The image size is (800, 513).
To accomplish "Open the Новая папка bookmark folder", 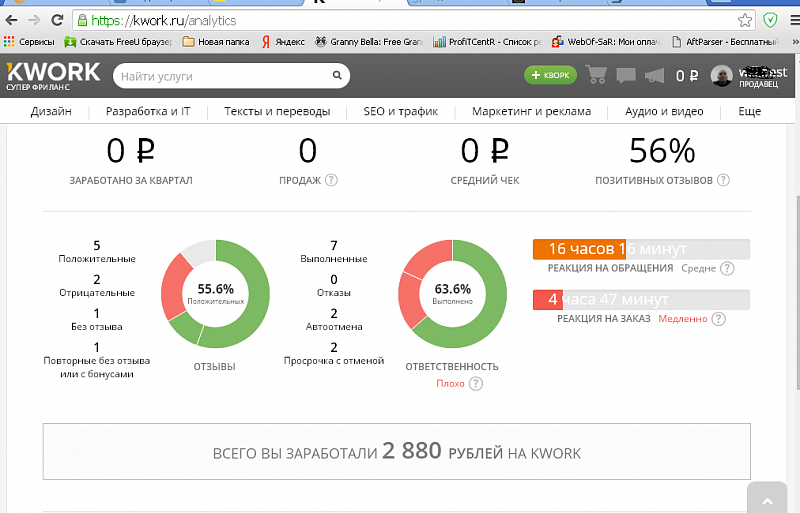I will [216, 42].
